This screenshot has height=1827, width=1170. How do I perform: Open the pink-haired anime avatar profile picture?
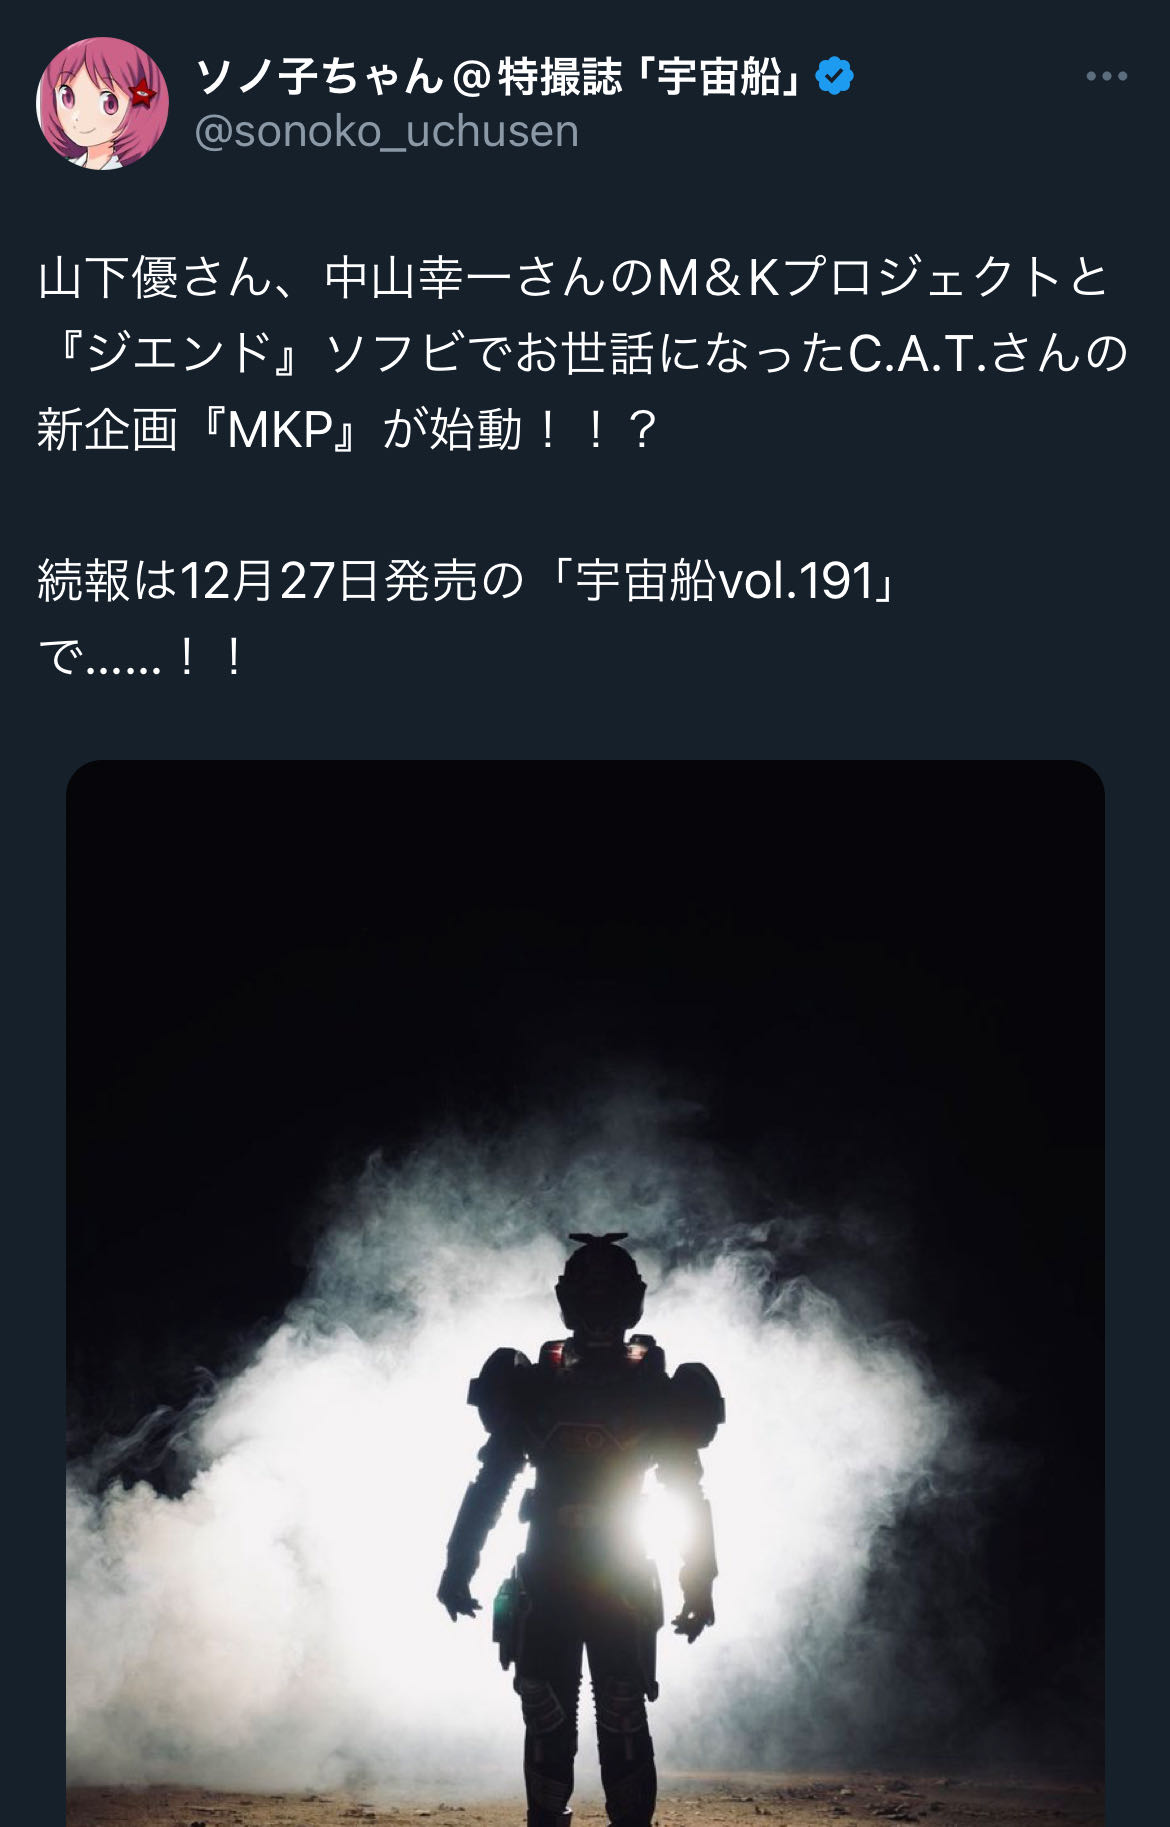[x=102, y=103]
